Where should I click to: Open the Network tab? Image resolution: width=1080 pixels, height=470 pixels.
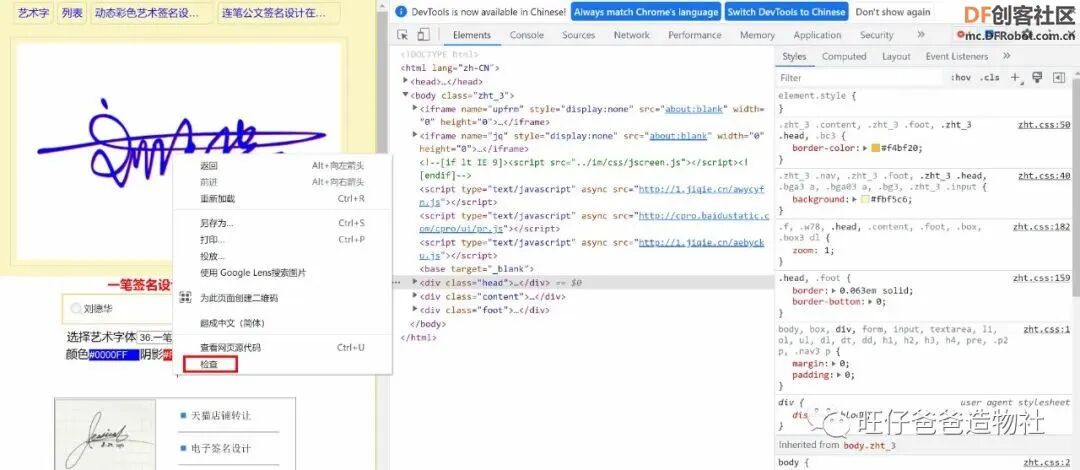point(631,35)
